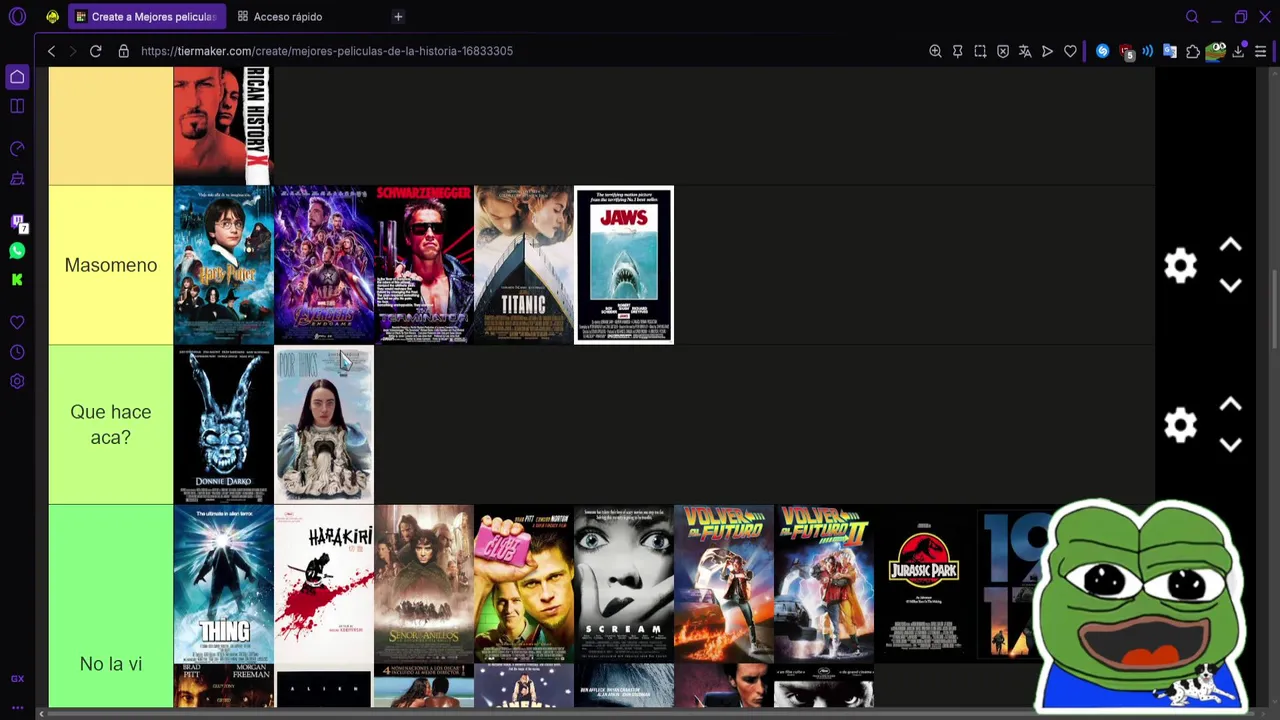
Task: Open the split-screen workspaces sidebar icon
Action: pyautogui.click(x=17, y=106)
